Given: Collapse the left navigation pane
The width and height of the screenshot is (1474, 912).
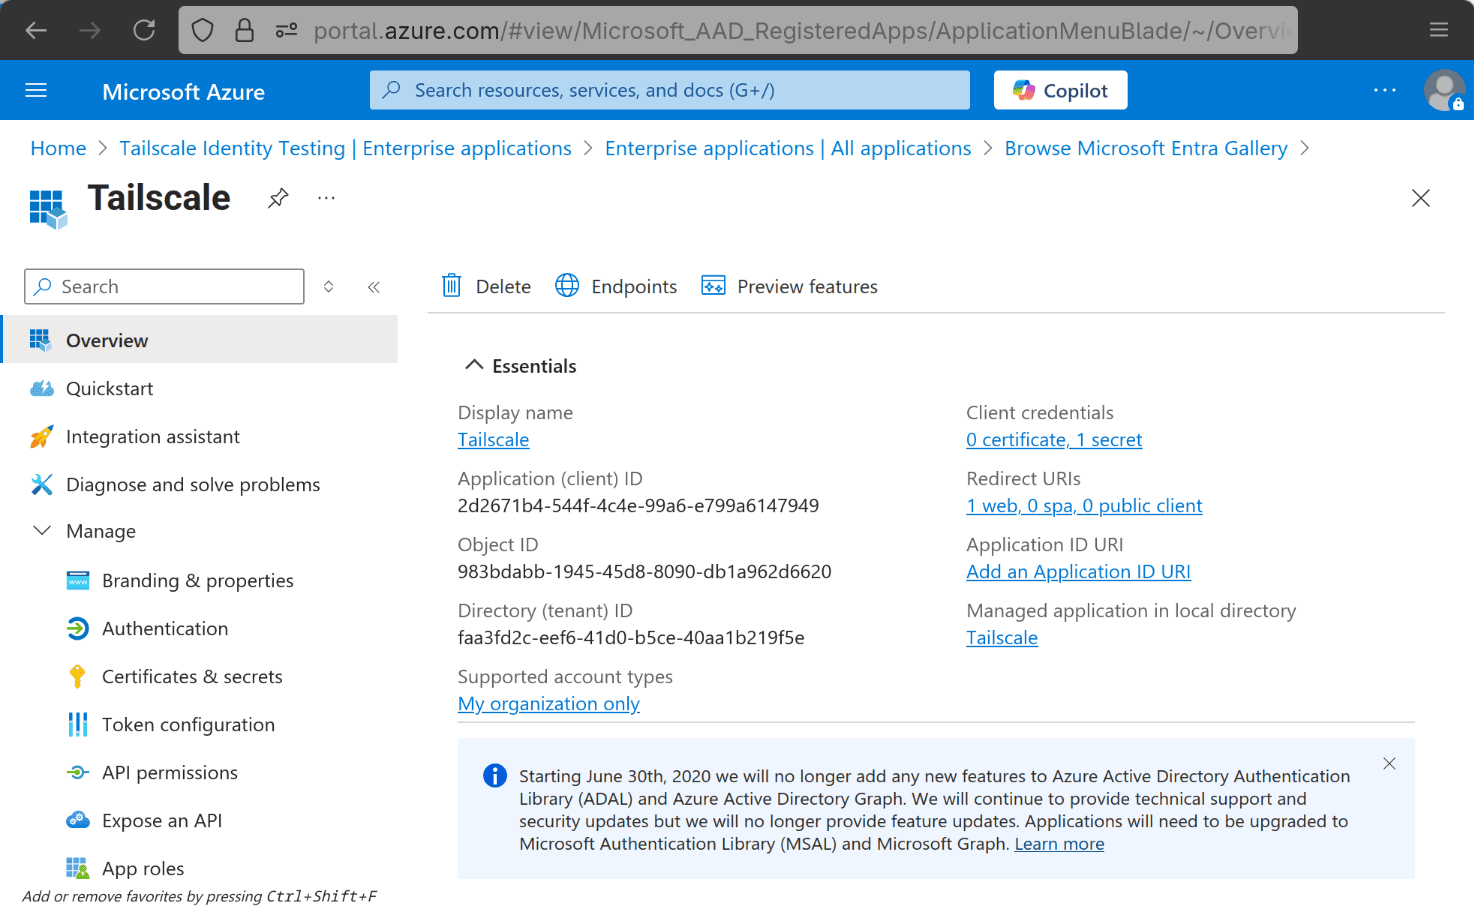Looking at the screenshot, I should pyautogui.click(x=374, y=286).
